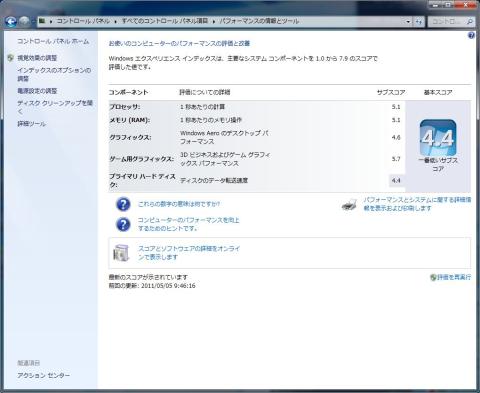Click shield icon beside 視覚効果の調整
Image resolution: width=480 pixels, height=393 pixels.
[11, 58]
